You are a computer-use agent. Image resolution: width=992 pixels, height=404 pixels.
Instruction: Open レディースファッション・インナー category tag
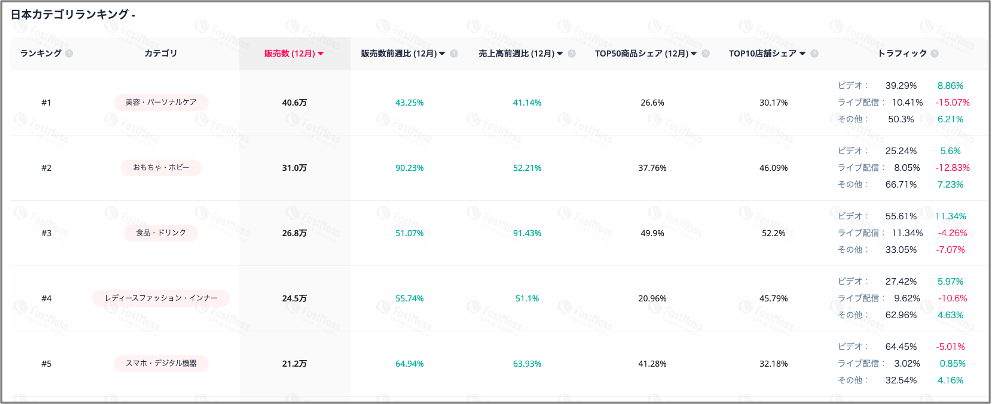click(161, 297)
